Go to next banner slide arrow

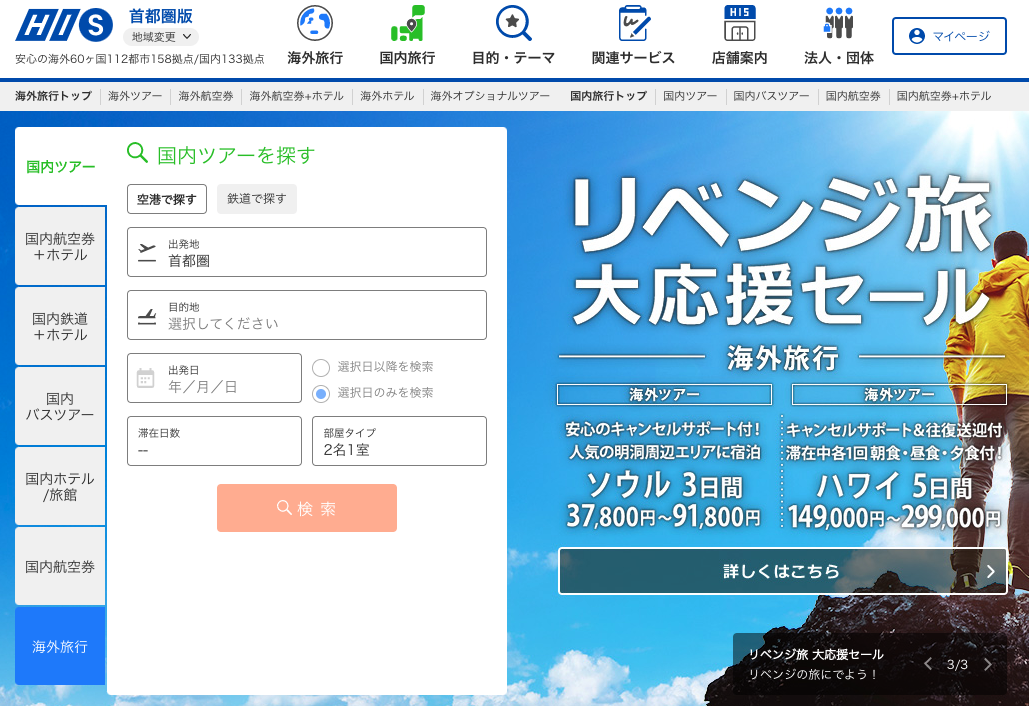[x=988, y=664]
